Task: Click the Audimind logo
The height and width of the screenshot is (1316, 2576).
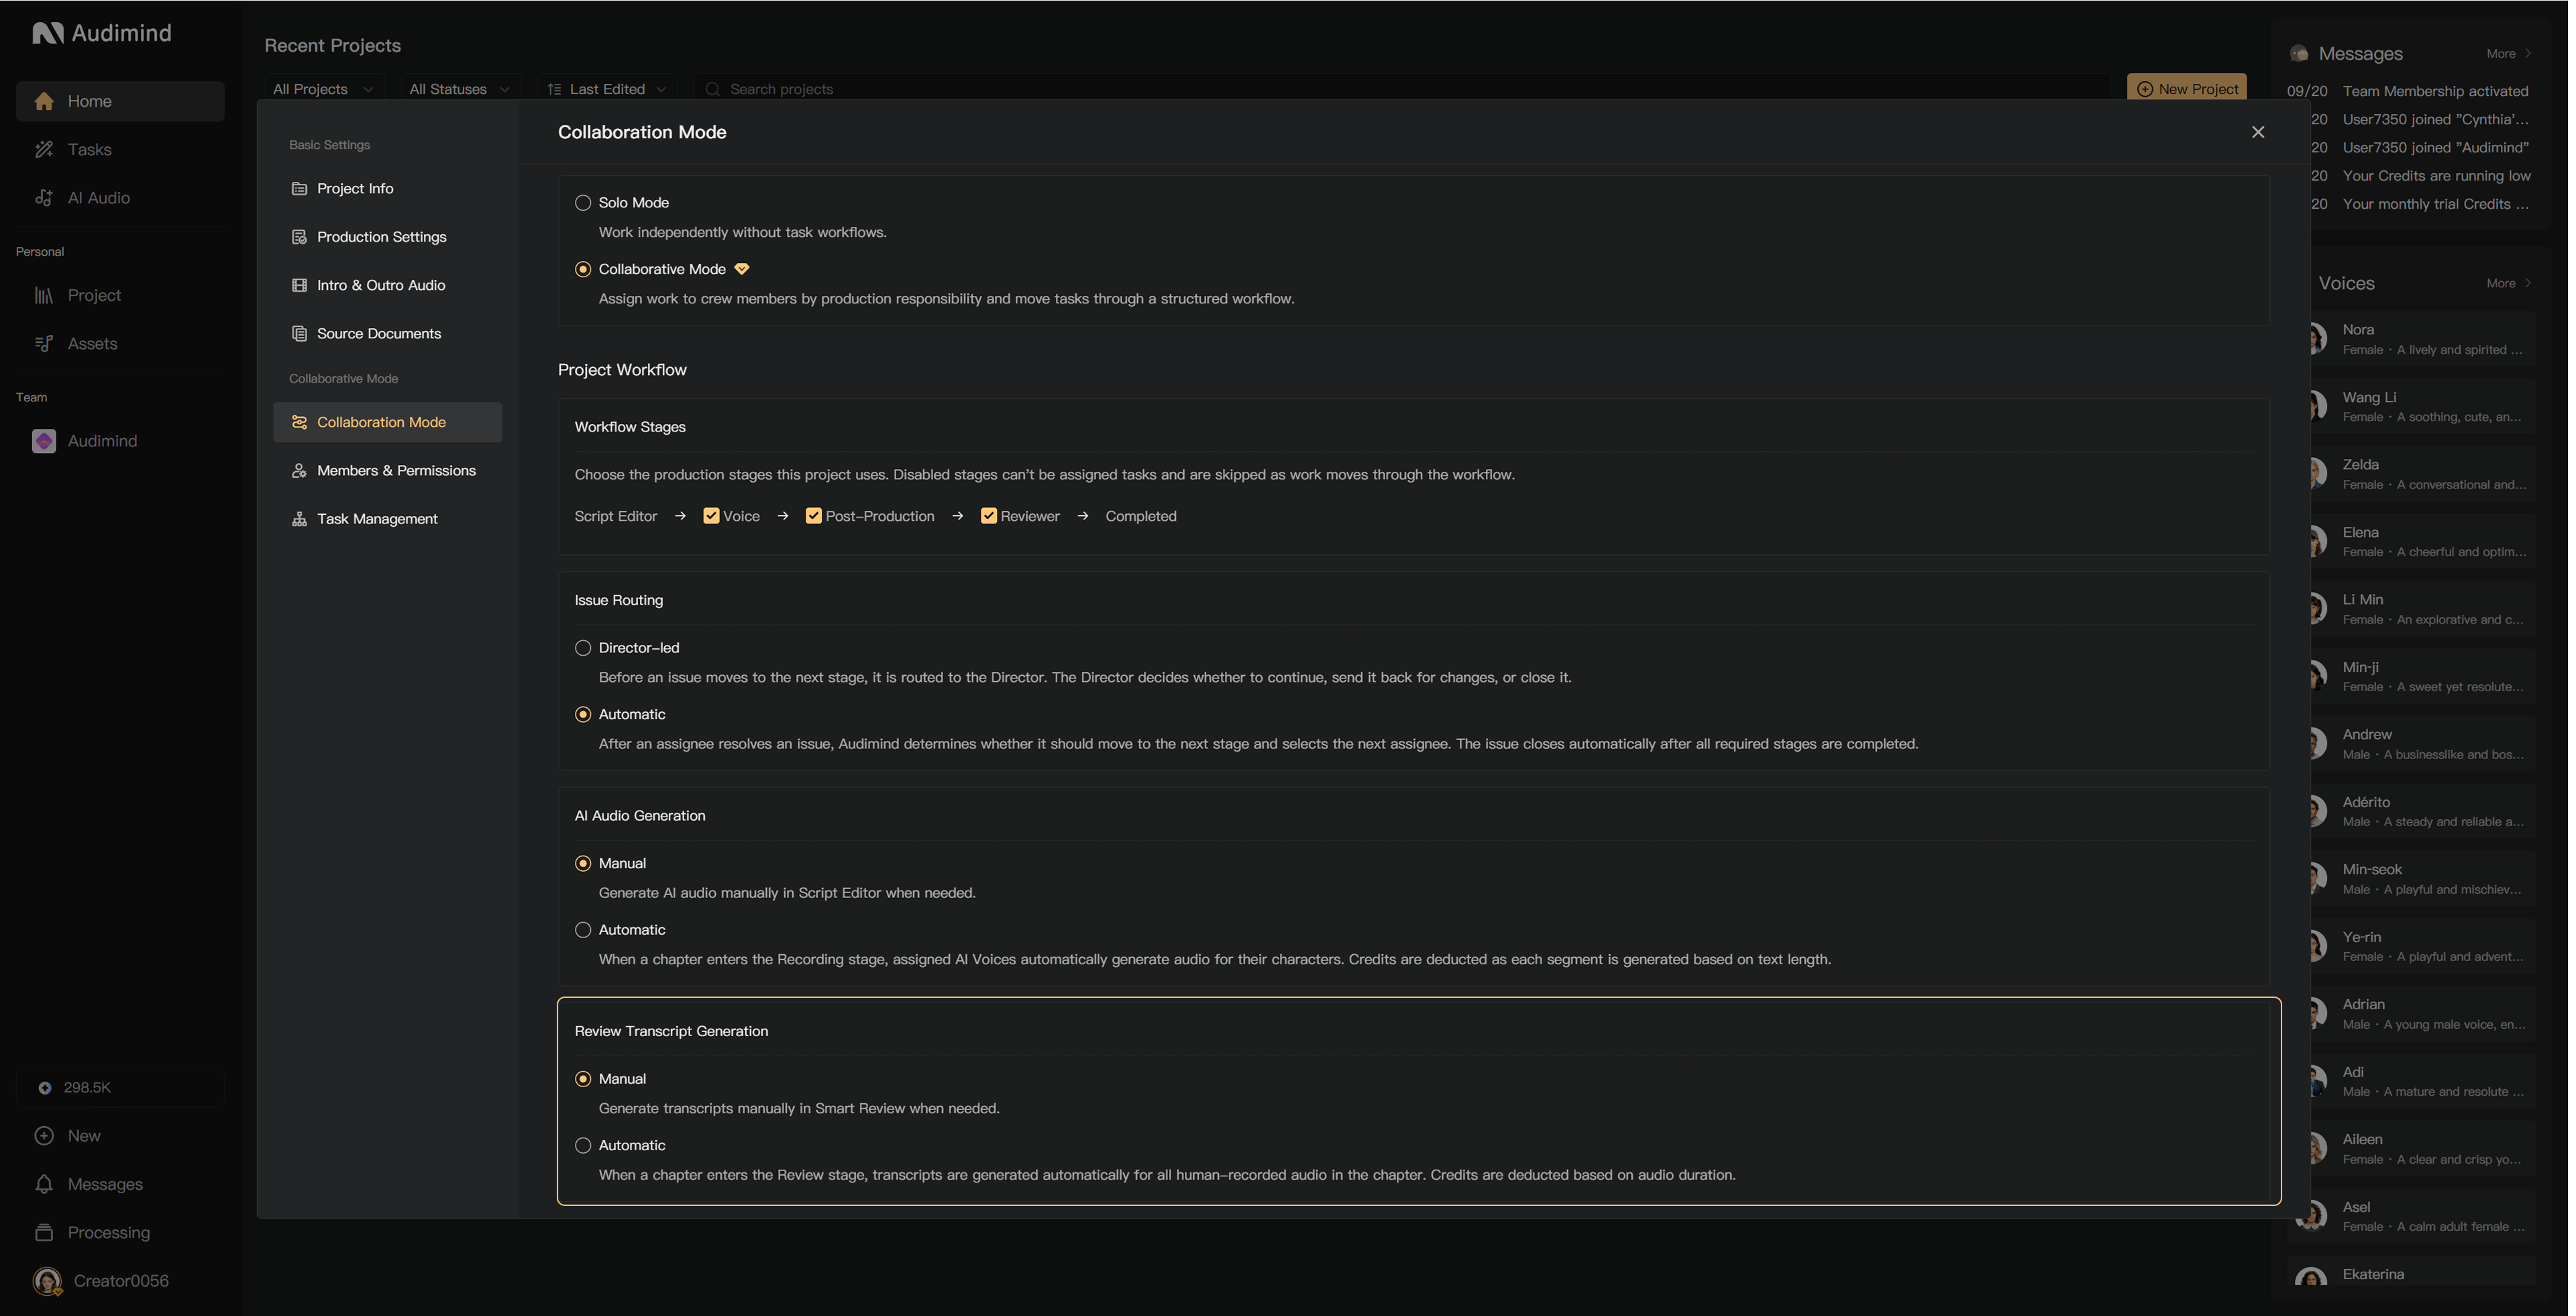Action: (x=102, y=33)
